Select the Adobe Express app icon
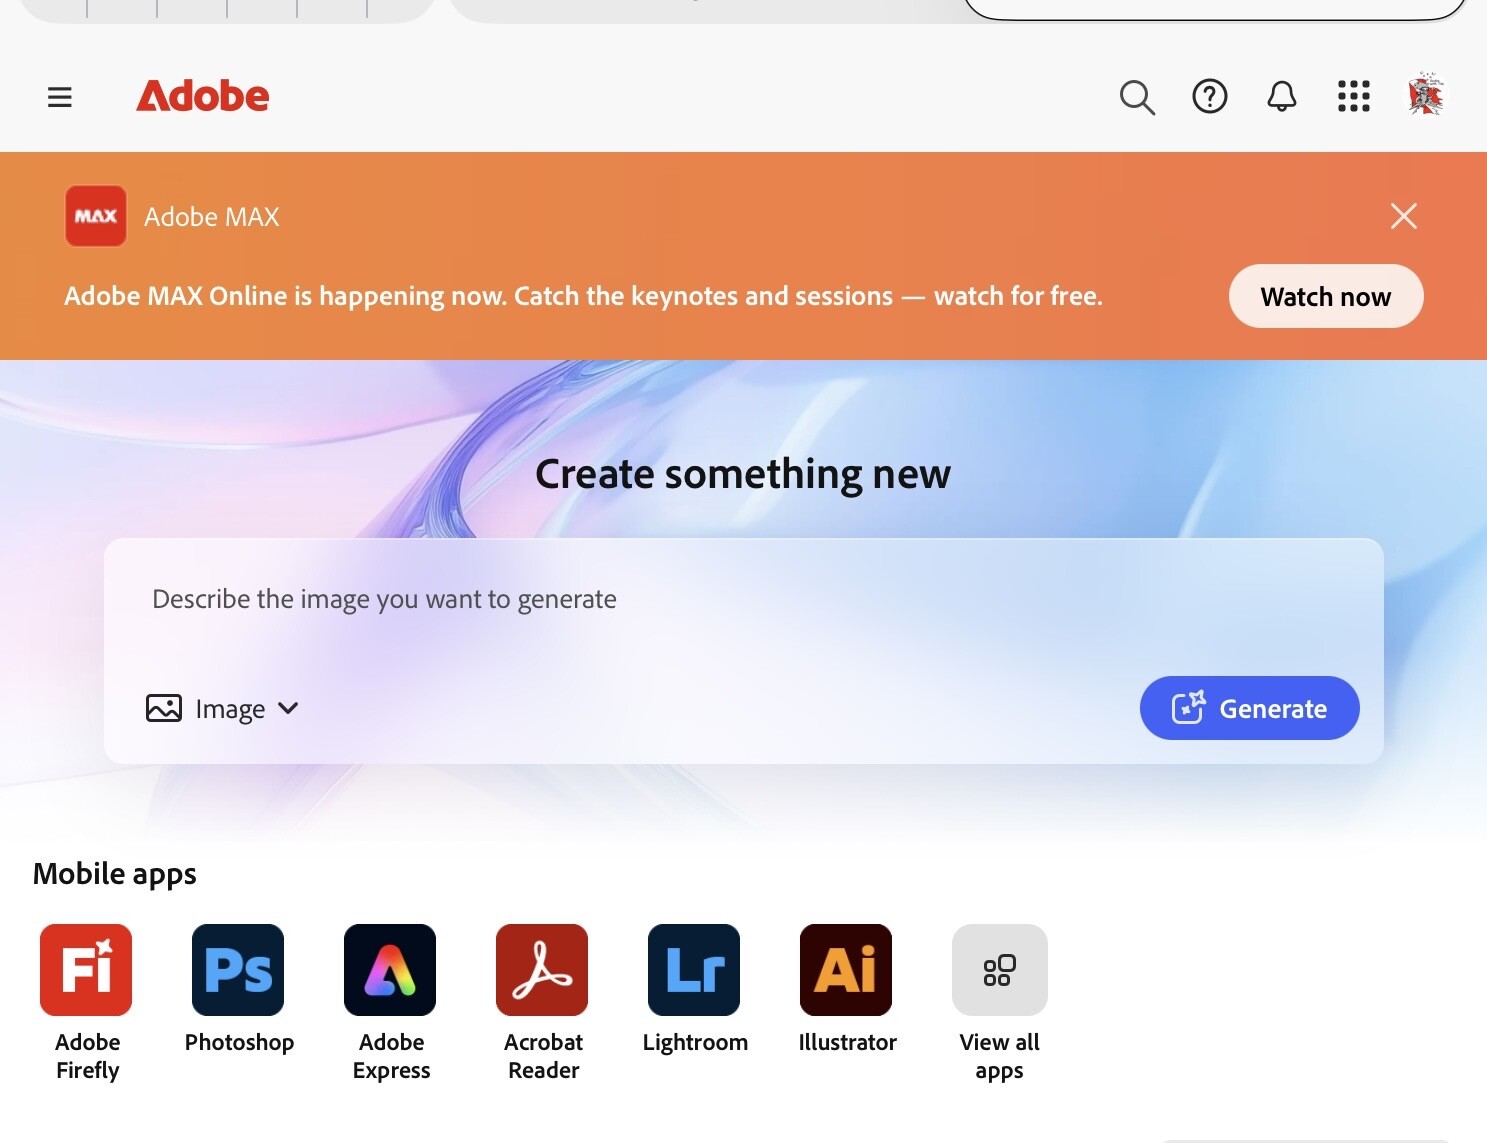The height and width of the screenshot is (1143, 1487). tap(390, 970)
